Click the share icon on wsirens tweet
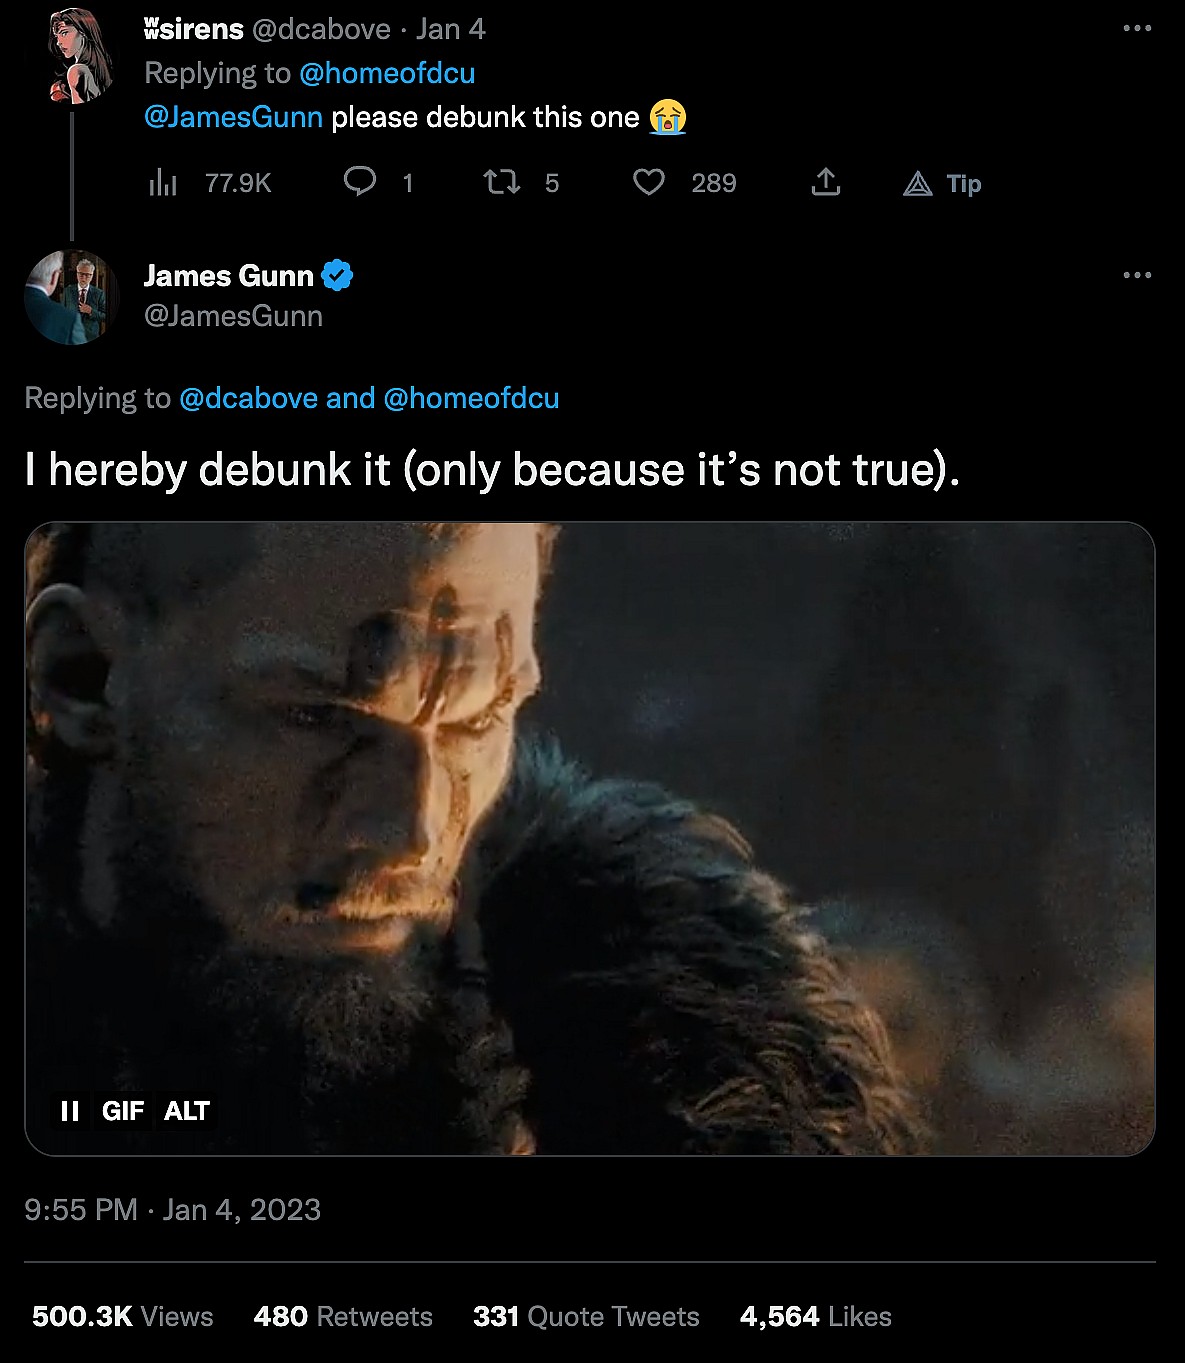 coord(825,182)
